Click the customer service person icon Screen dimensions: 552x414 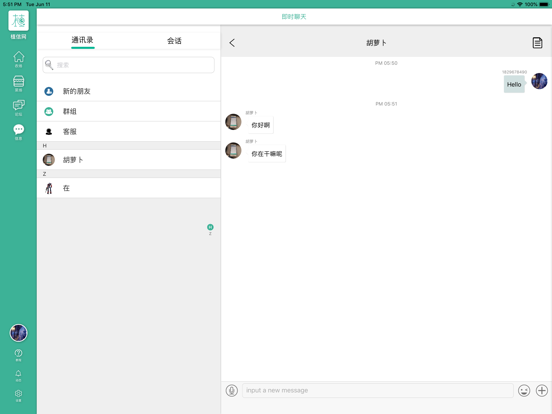[49, 132]
